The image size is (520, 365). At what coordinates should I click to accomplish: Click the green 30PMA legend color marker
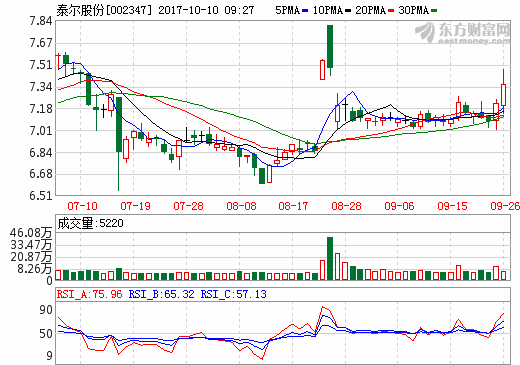coord(434,11)
